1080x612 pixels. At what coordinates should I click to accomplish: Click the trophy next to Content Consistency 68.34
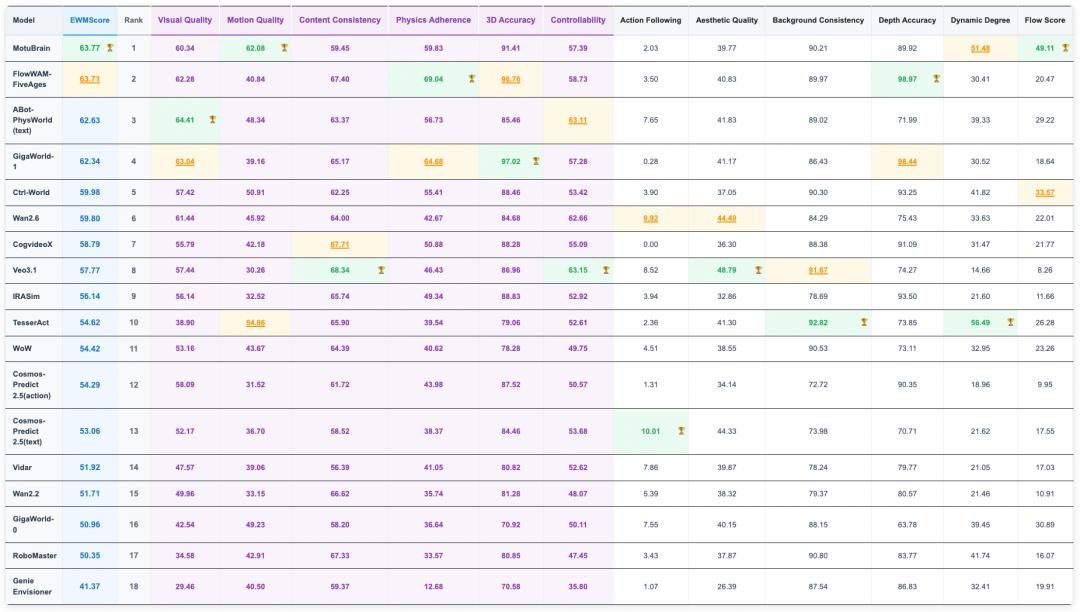coord(381,270)
